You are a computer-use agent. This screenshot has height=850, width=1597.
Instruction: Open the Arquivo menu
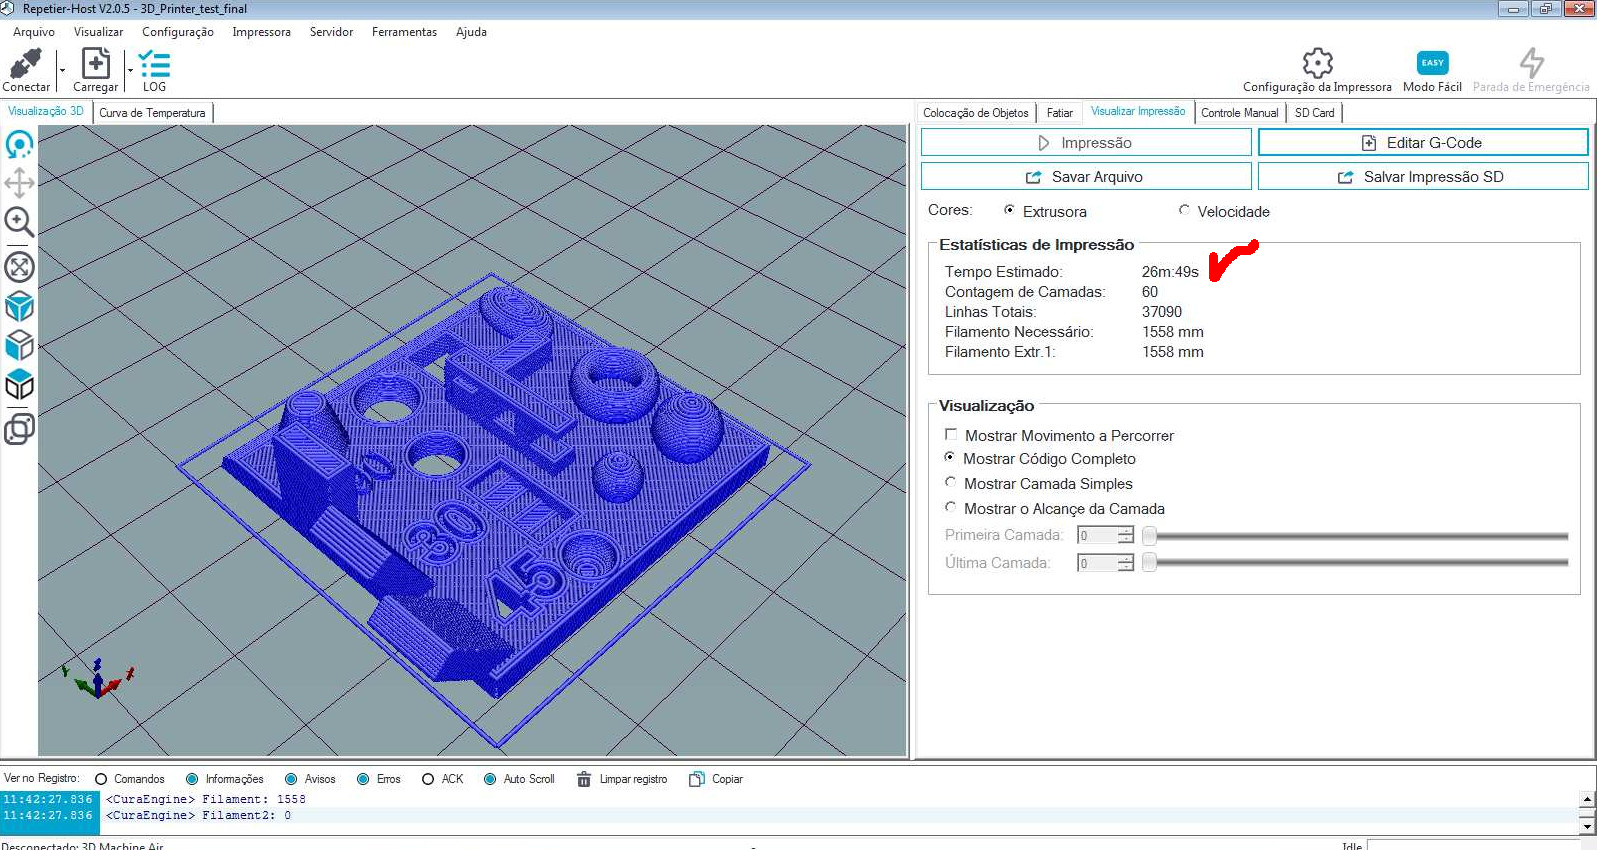tap(34, 32)
